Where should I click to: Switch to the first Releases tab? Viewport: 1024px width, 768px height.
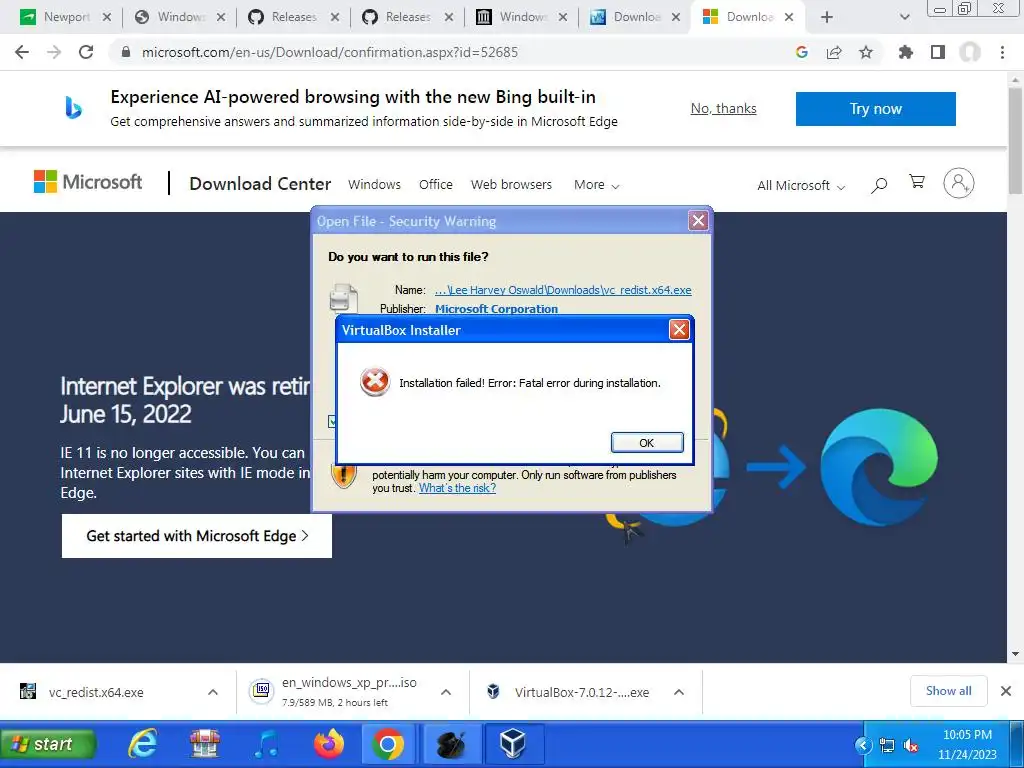293,17
